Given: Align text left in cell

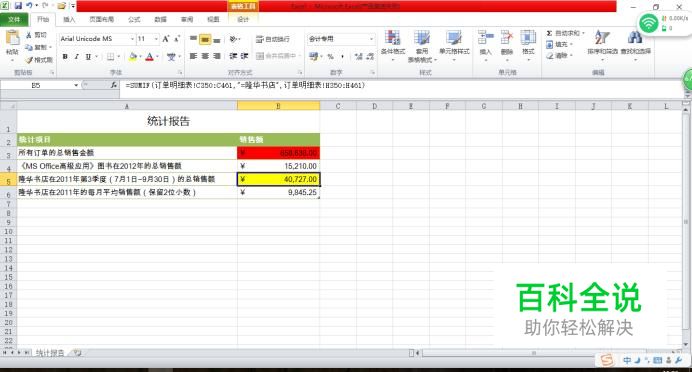Looking at the screenshot, I should [x=193, y=56].
